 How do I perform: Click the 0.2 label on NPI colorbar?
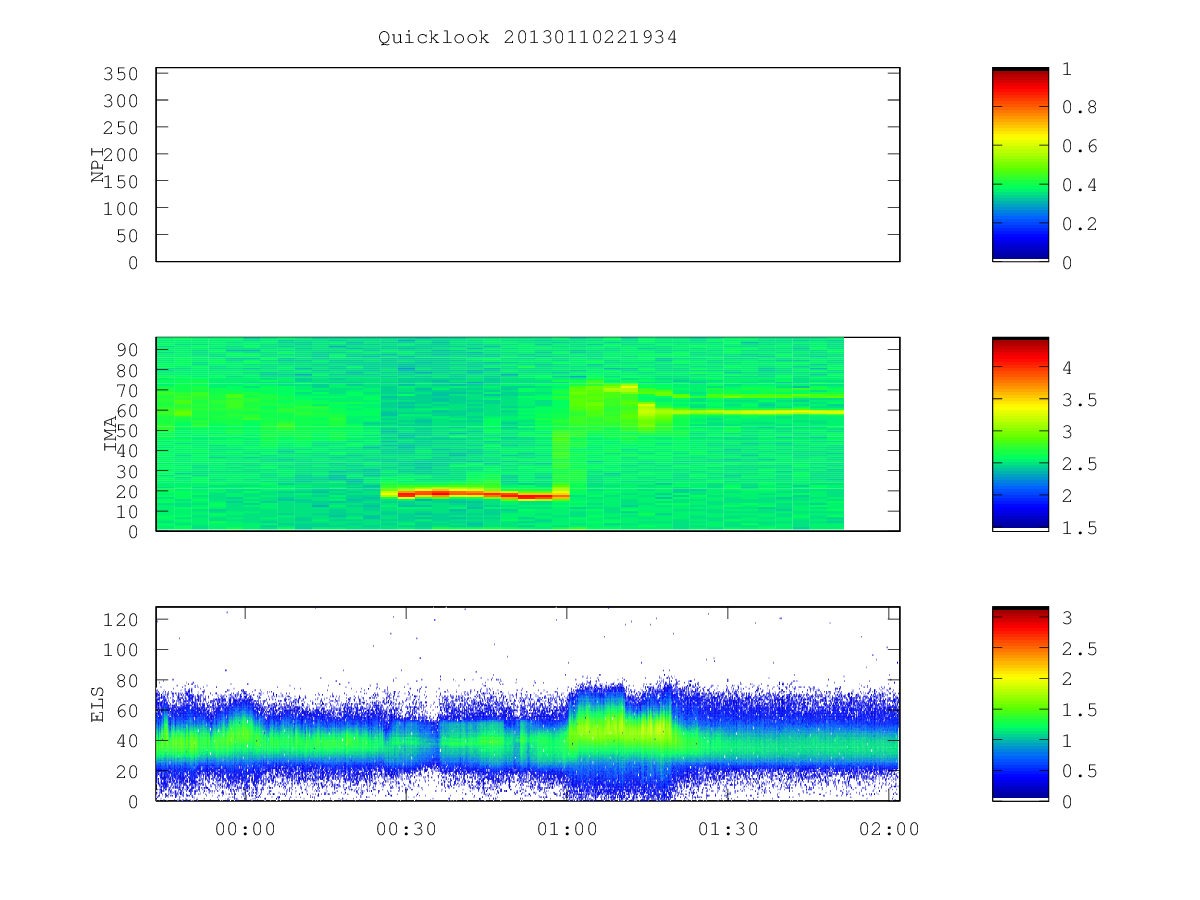(1079, 224)
